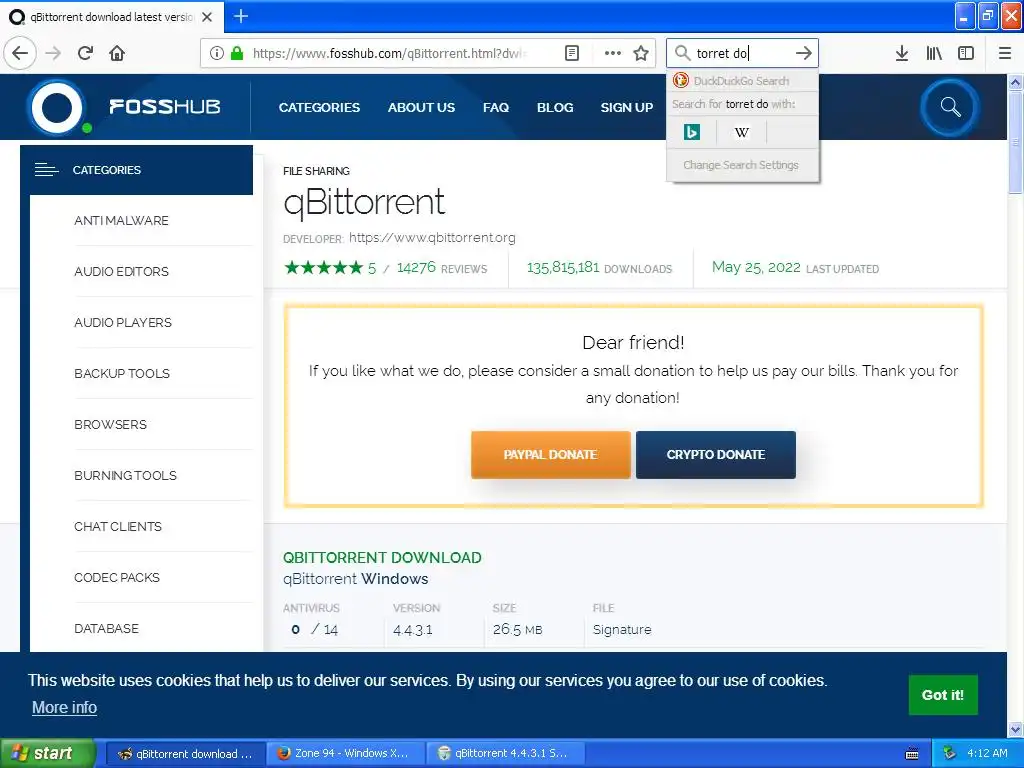This screenshot has width=1024, height=768.
Task: Click the system tray keyboard icon
Action: pos(912,754)
